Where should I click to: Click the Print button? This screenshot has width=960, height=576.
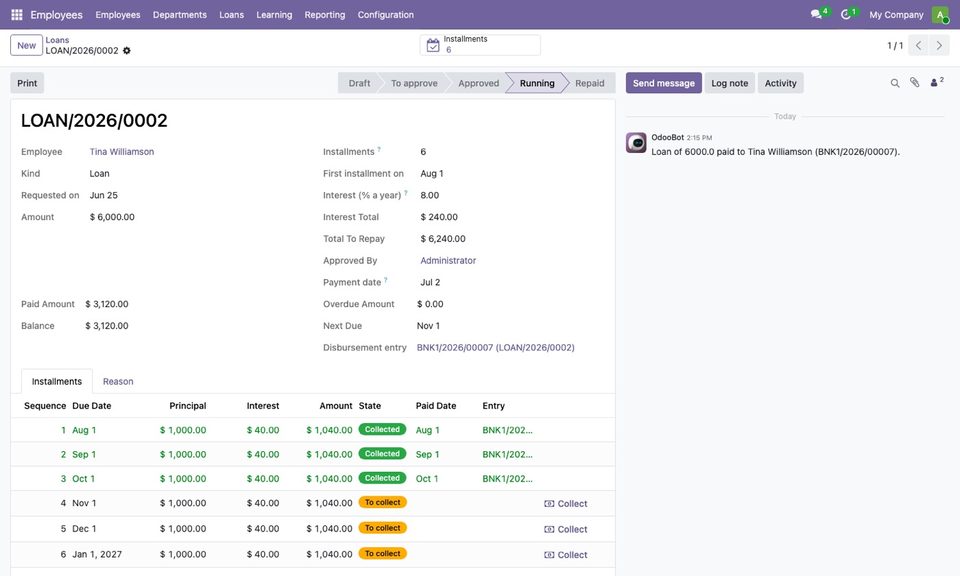coord(27,83)
